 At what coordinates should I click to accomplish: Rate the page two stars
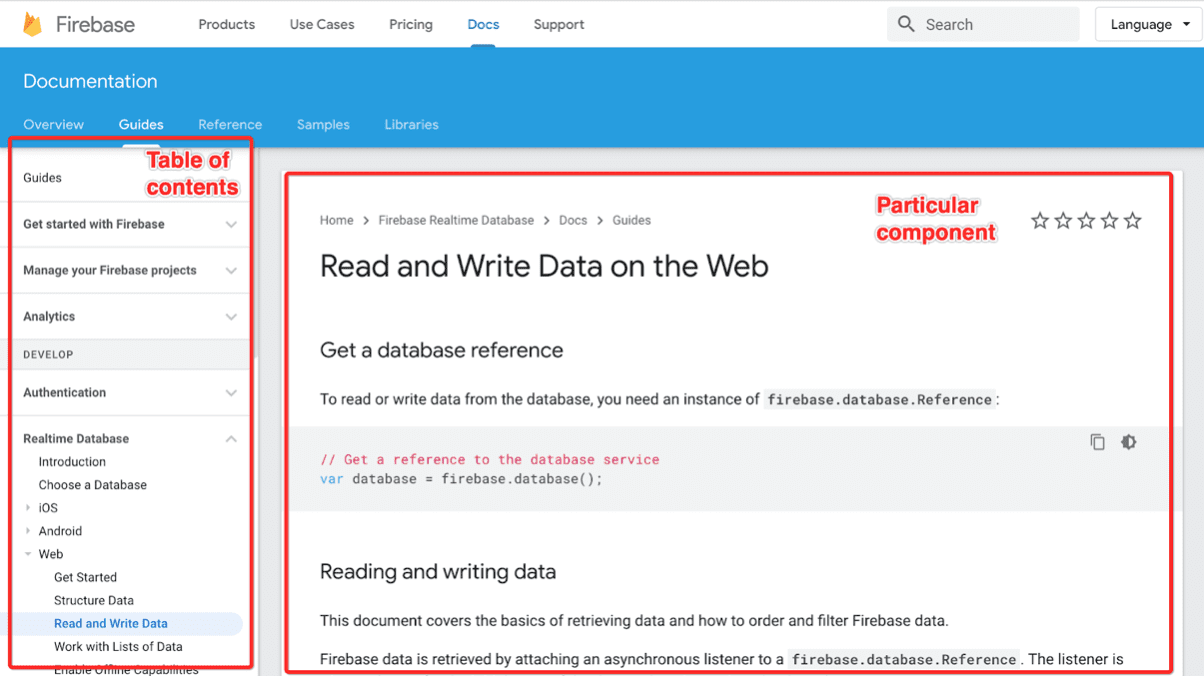click(x=1063, y=221)
